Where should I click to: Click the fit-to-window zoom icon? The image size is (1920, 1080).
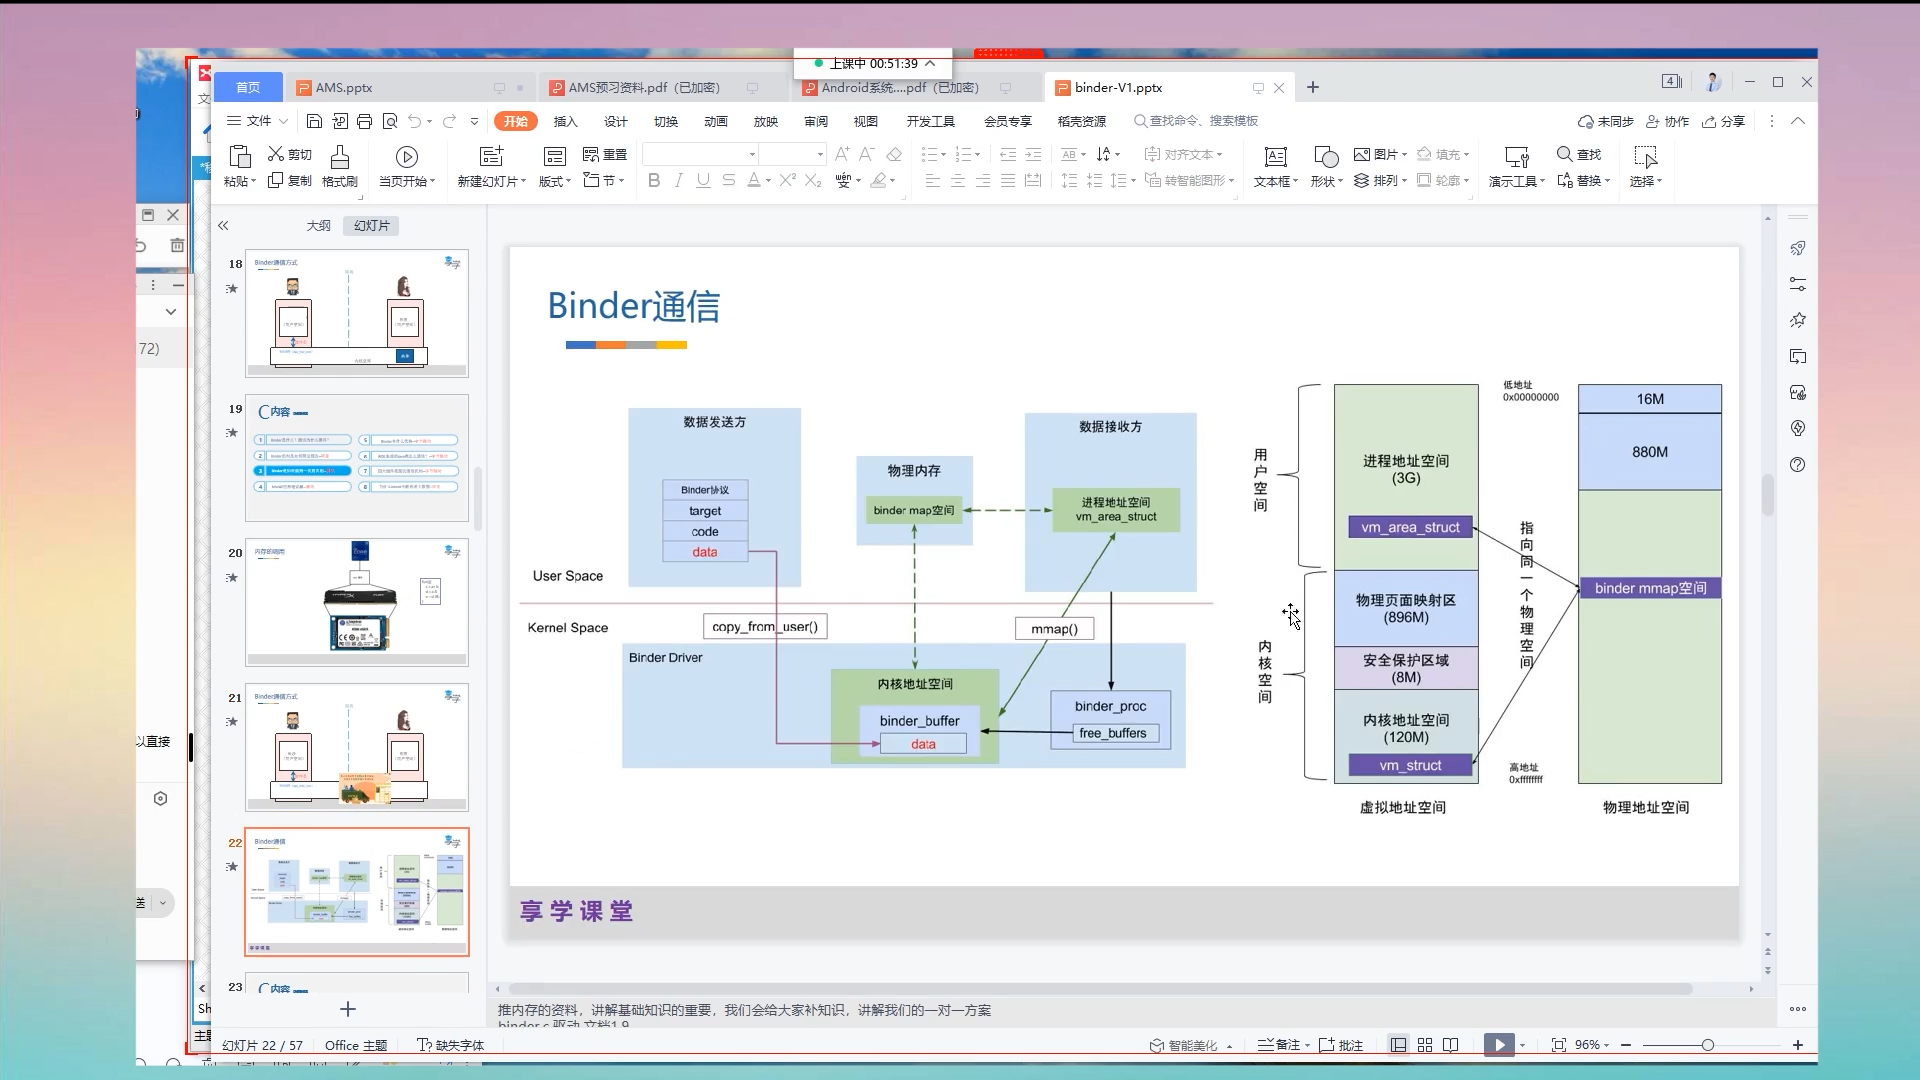tap(1558, 1045)
